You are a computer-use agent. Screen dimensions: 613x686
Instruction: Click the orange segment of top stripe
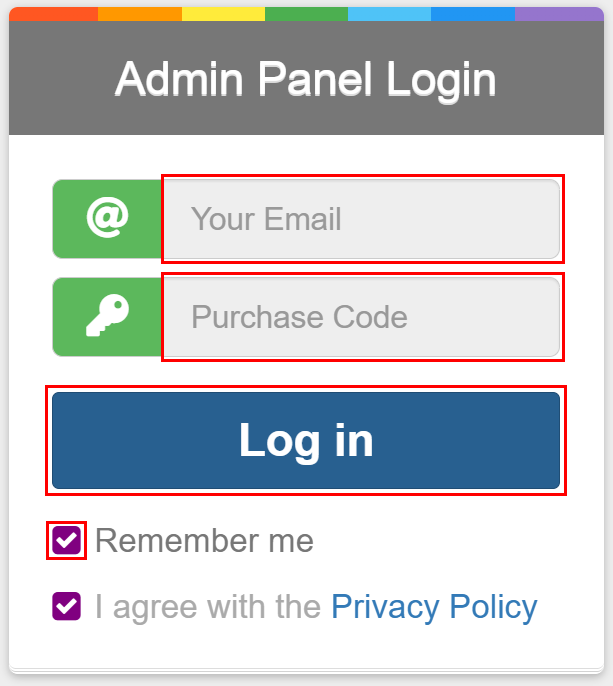point(140,14)
